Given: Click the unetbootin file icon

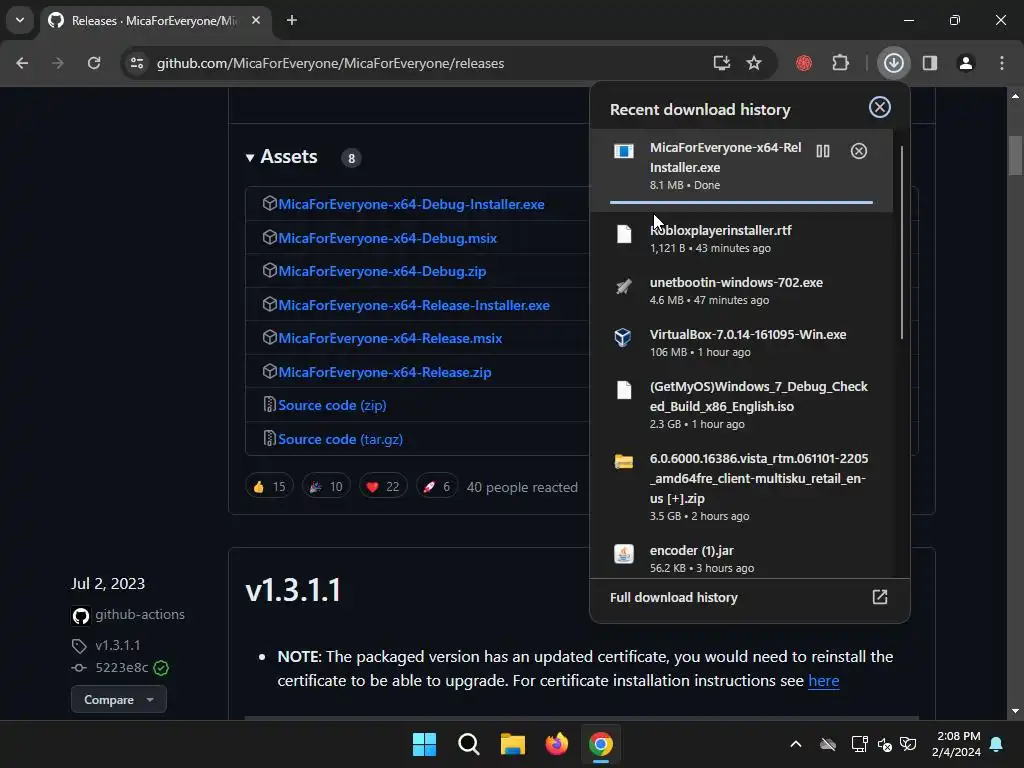Looking at the screenshot, I should point(623,286).
